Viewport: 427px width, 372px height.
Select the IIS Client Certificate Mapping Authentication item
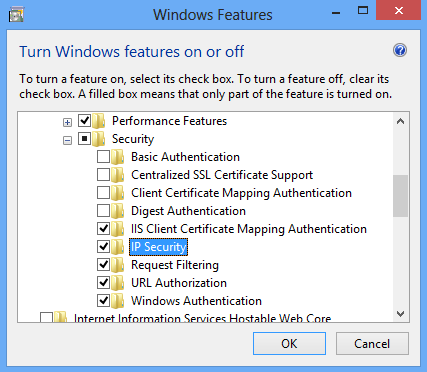click(249, 229)
